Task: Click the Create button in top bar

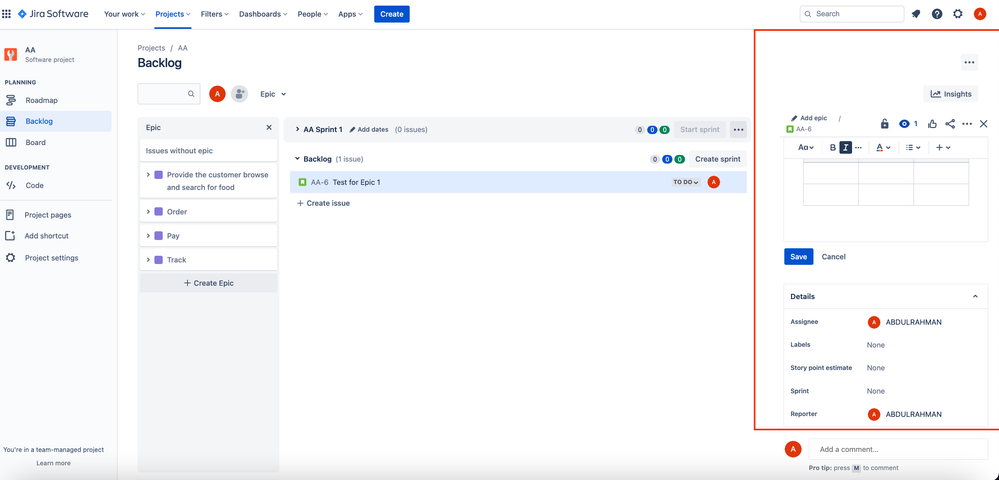Action: pyautogui.click(x=392, y=14)
